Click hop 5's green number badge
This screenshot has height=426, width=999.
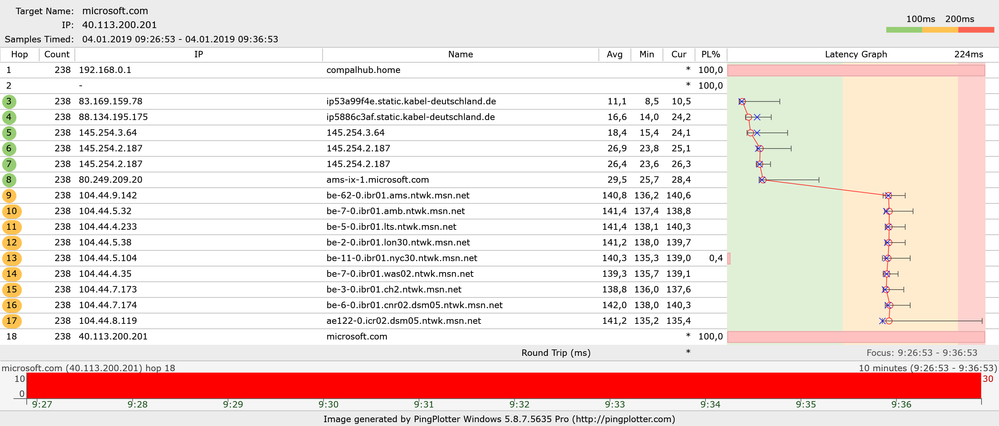pyautogui.click(x=10, y=132)
